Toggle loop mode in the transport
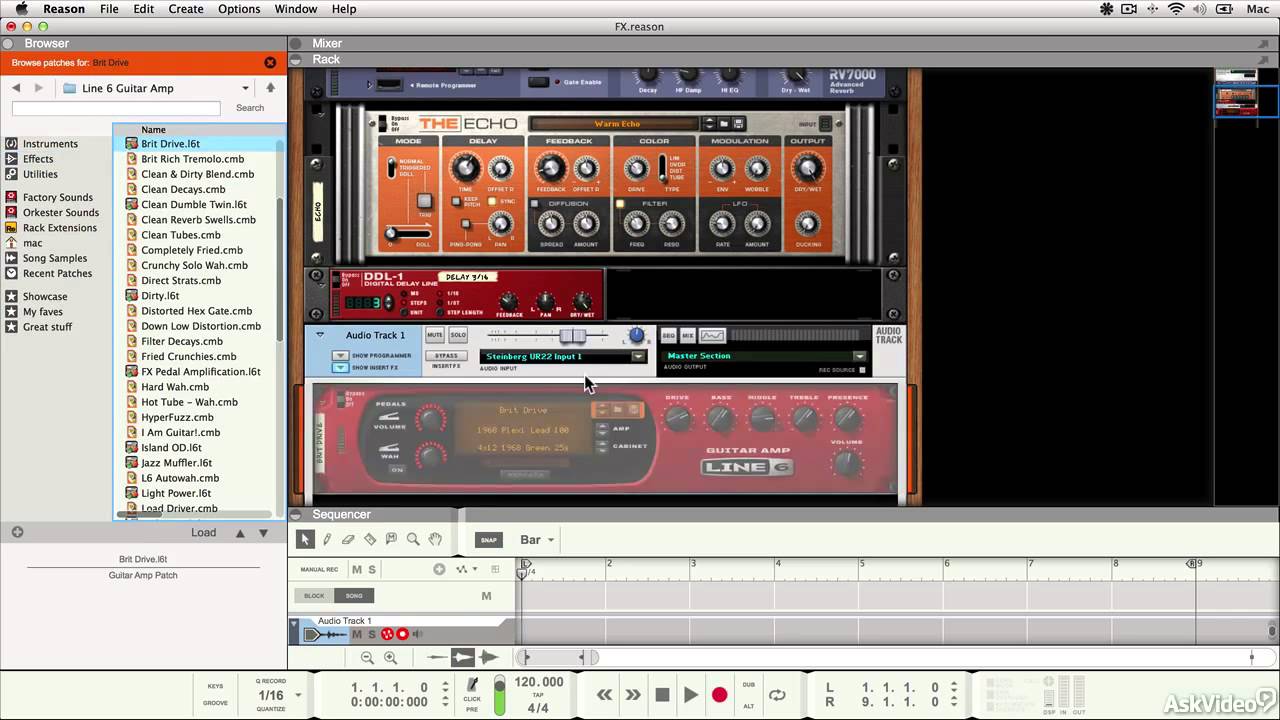The height and width of the screenshot is (720, 1280). pos(777,694)
